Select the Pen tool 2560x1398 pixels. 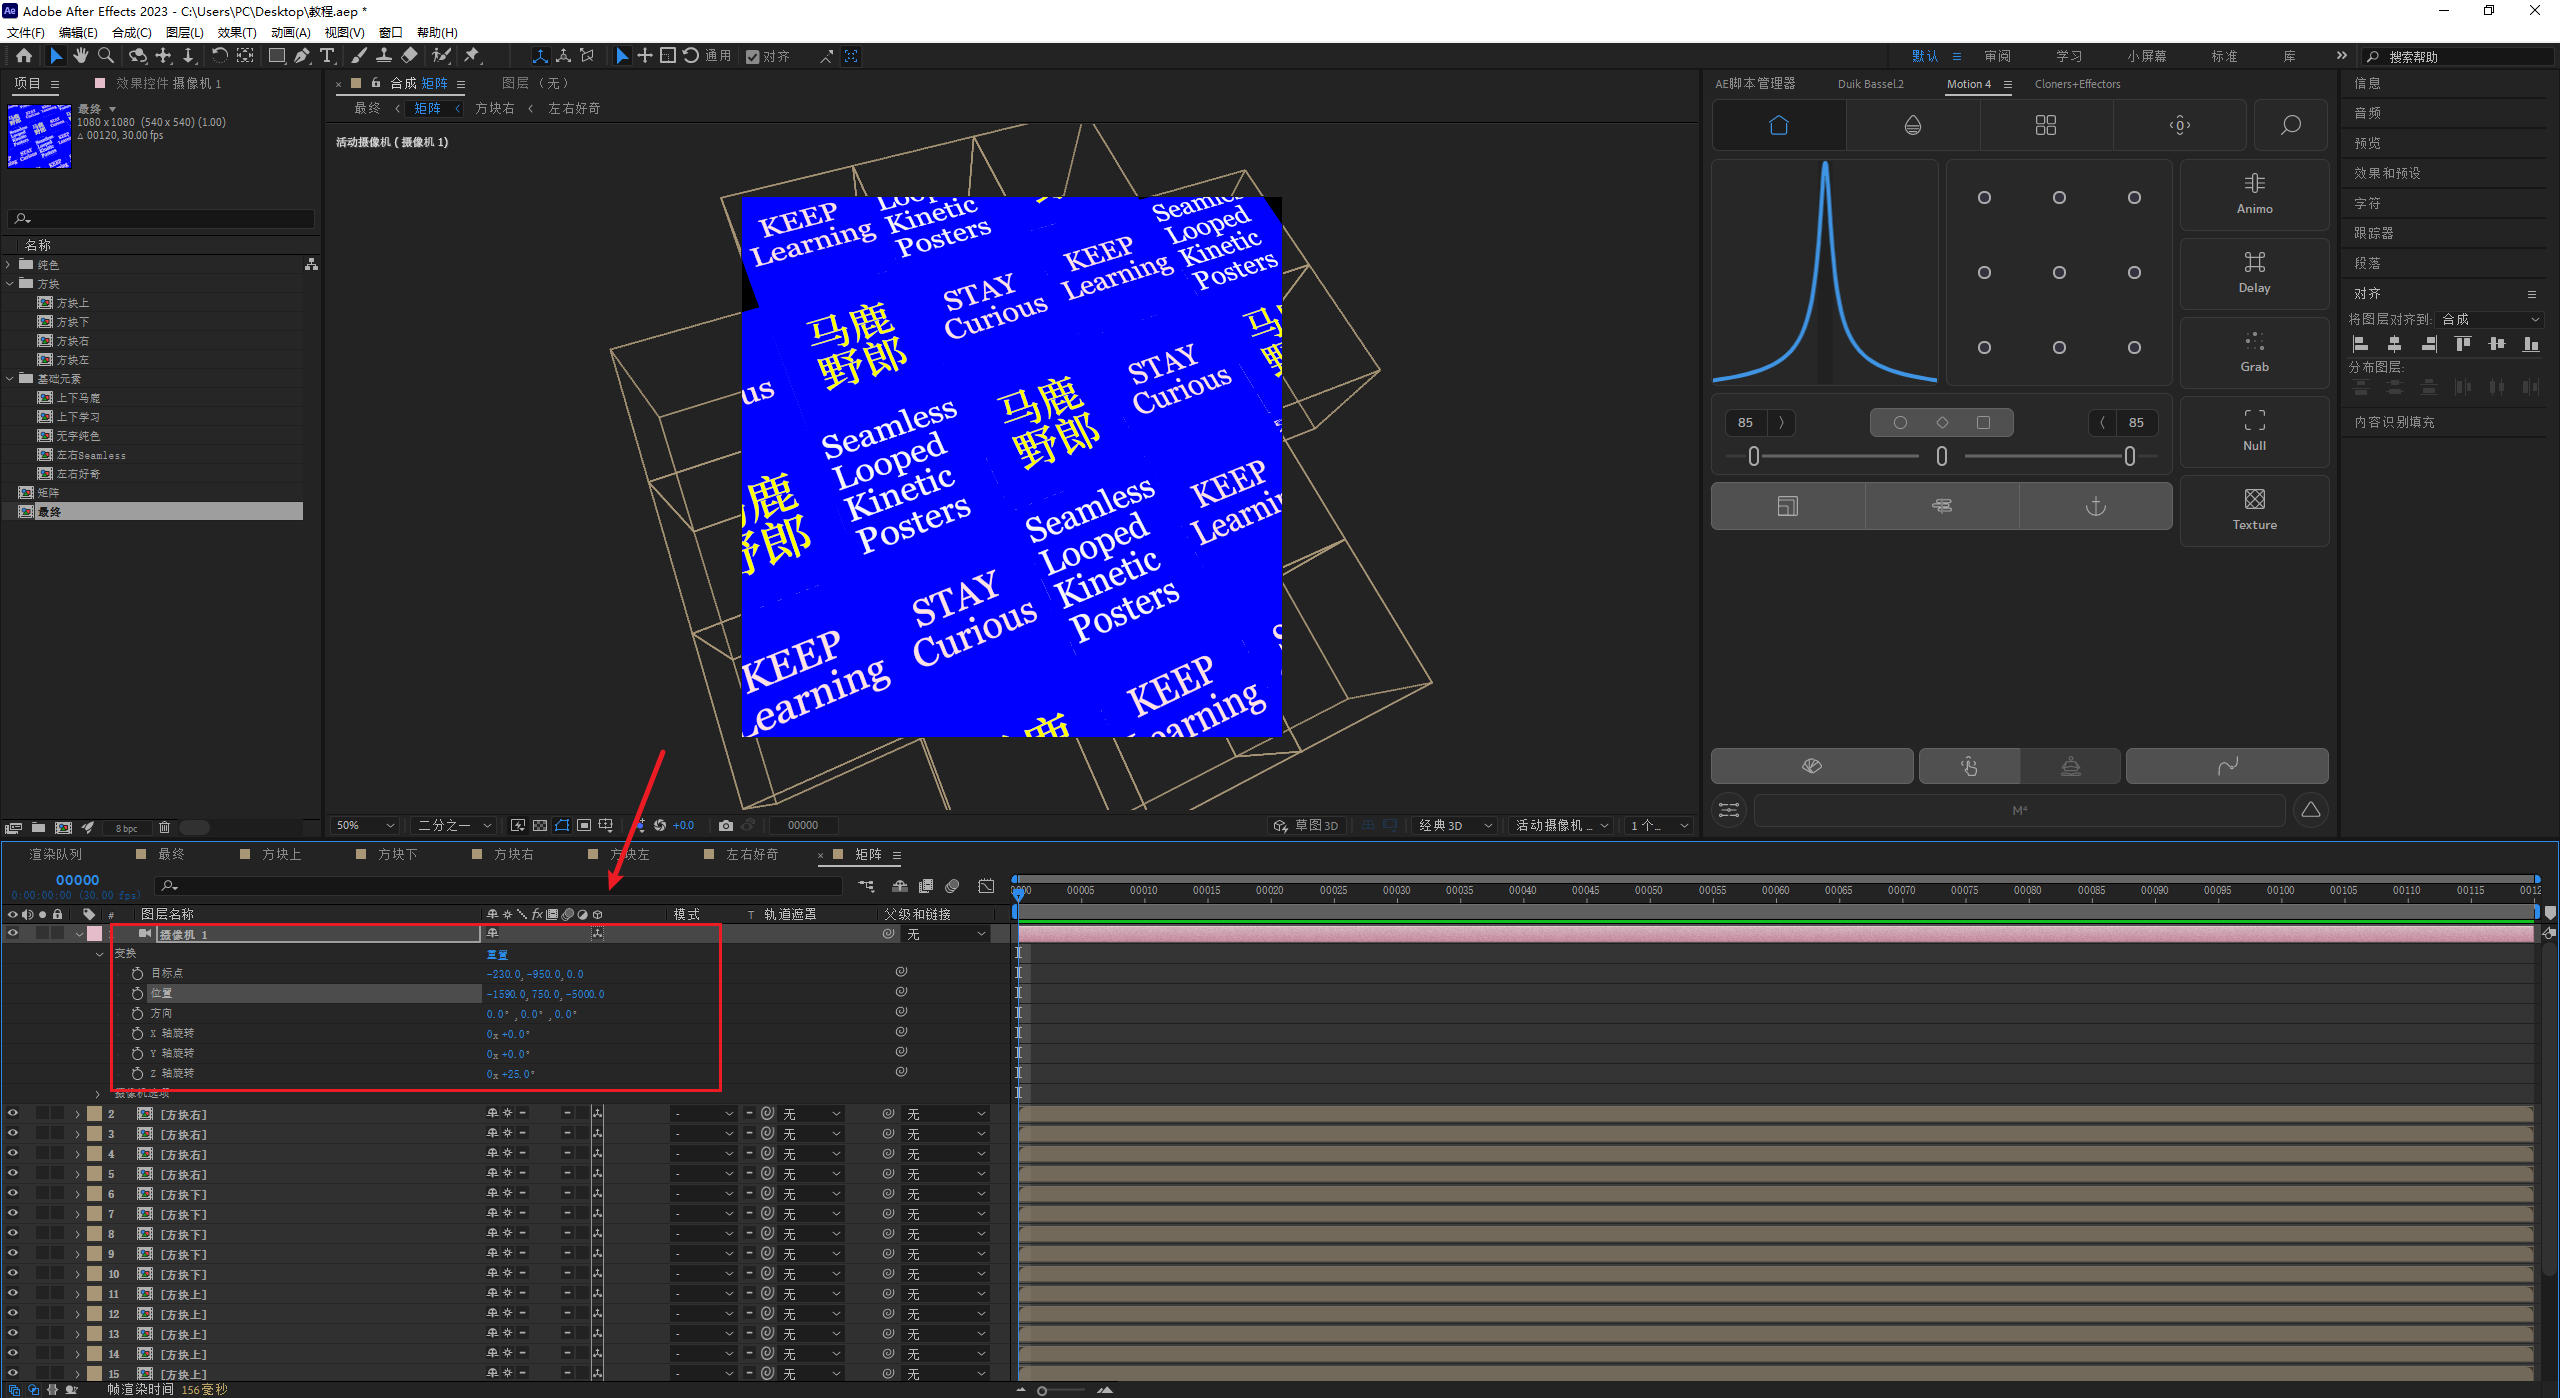point(302,56)
